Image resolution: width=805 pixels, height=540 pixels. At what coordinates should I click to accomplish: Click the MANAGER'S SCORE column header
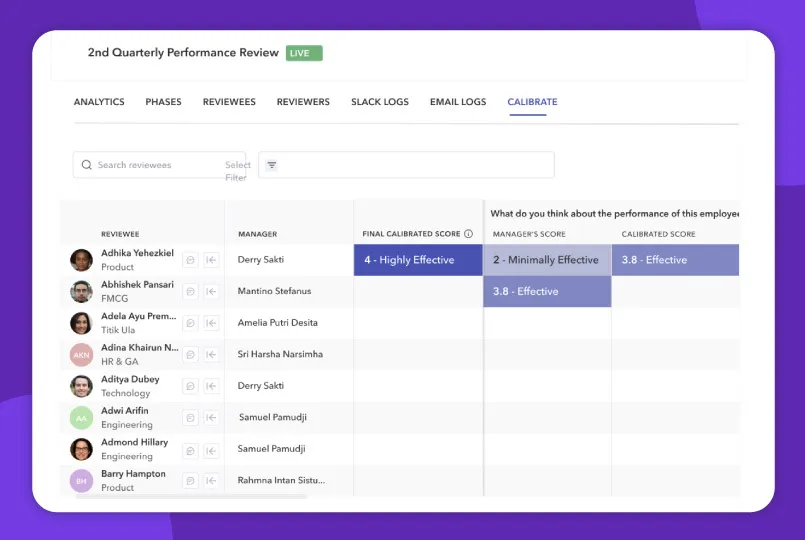click(x=529, y=234)
